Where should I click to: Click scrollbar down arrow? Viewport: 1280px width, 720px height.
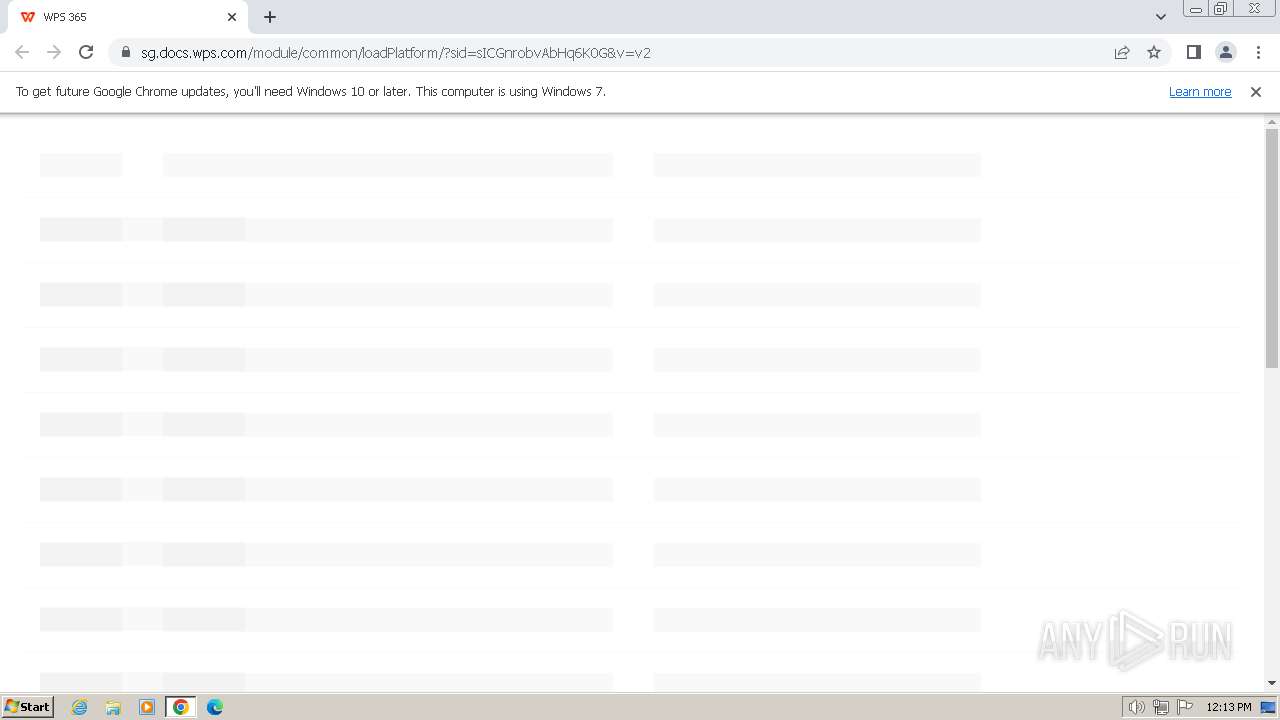[1272, 683]
